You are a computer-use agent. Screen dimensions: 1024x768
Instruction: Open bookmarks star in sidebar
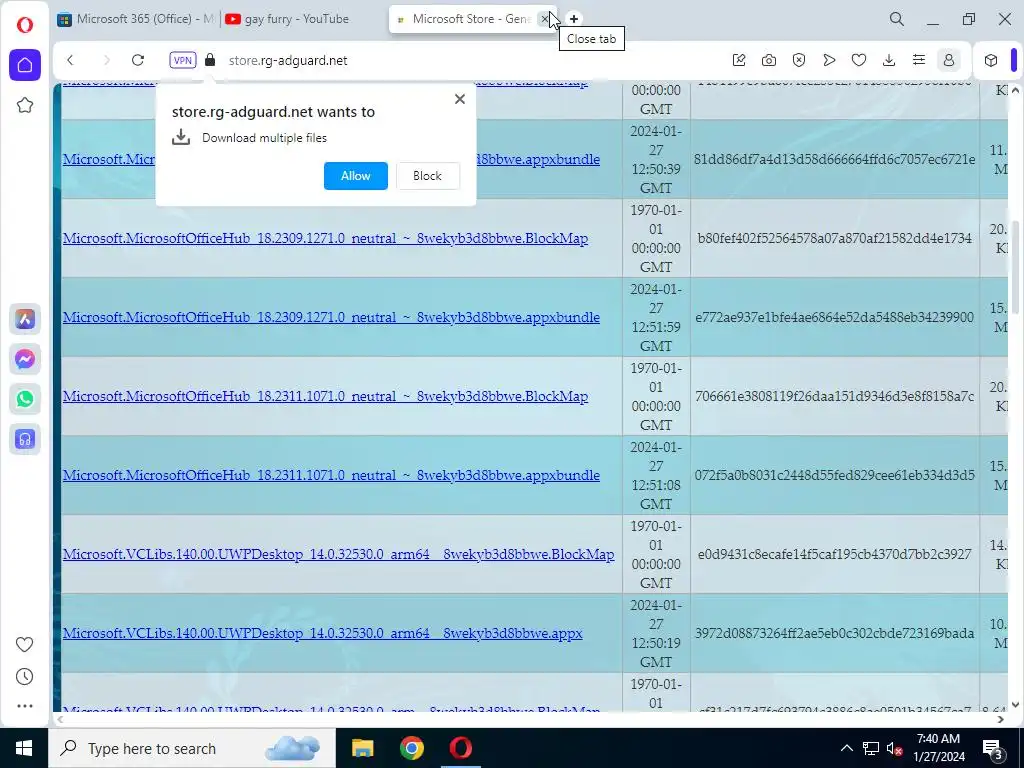(25, 105)
